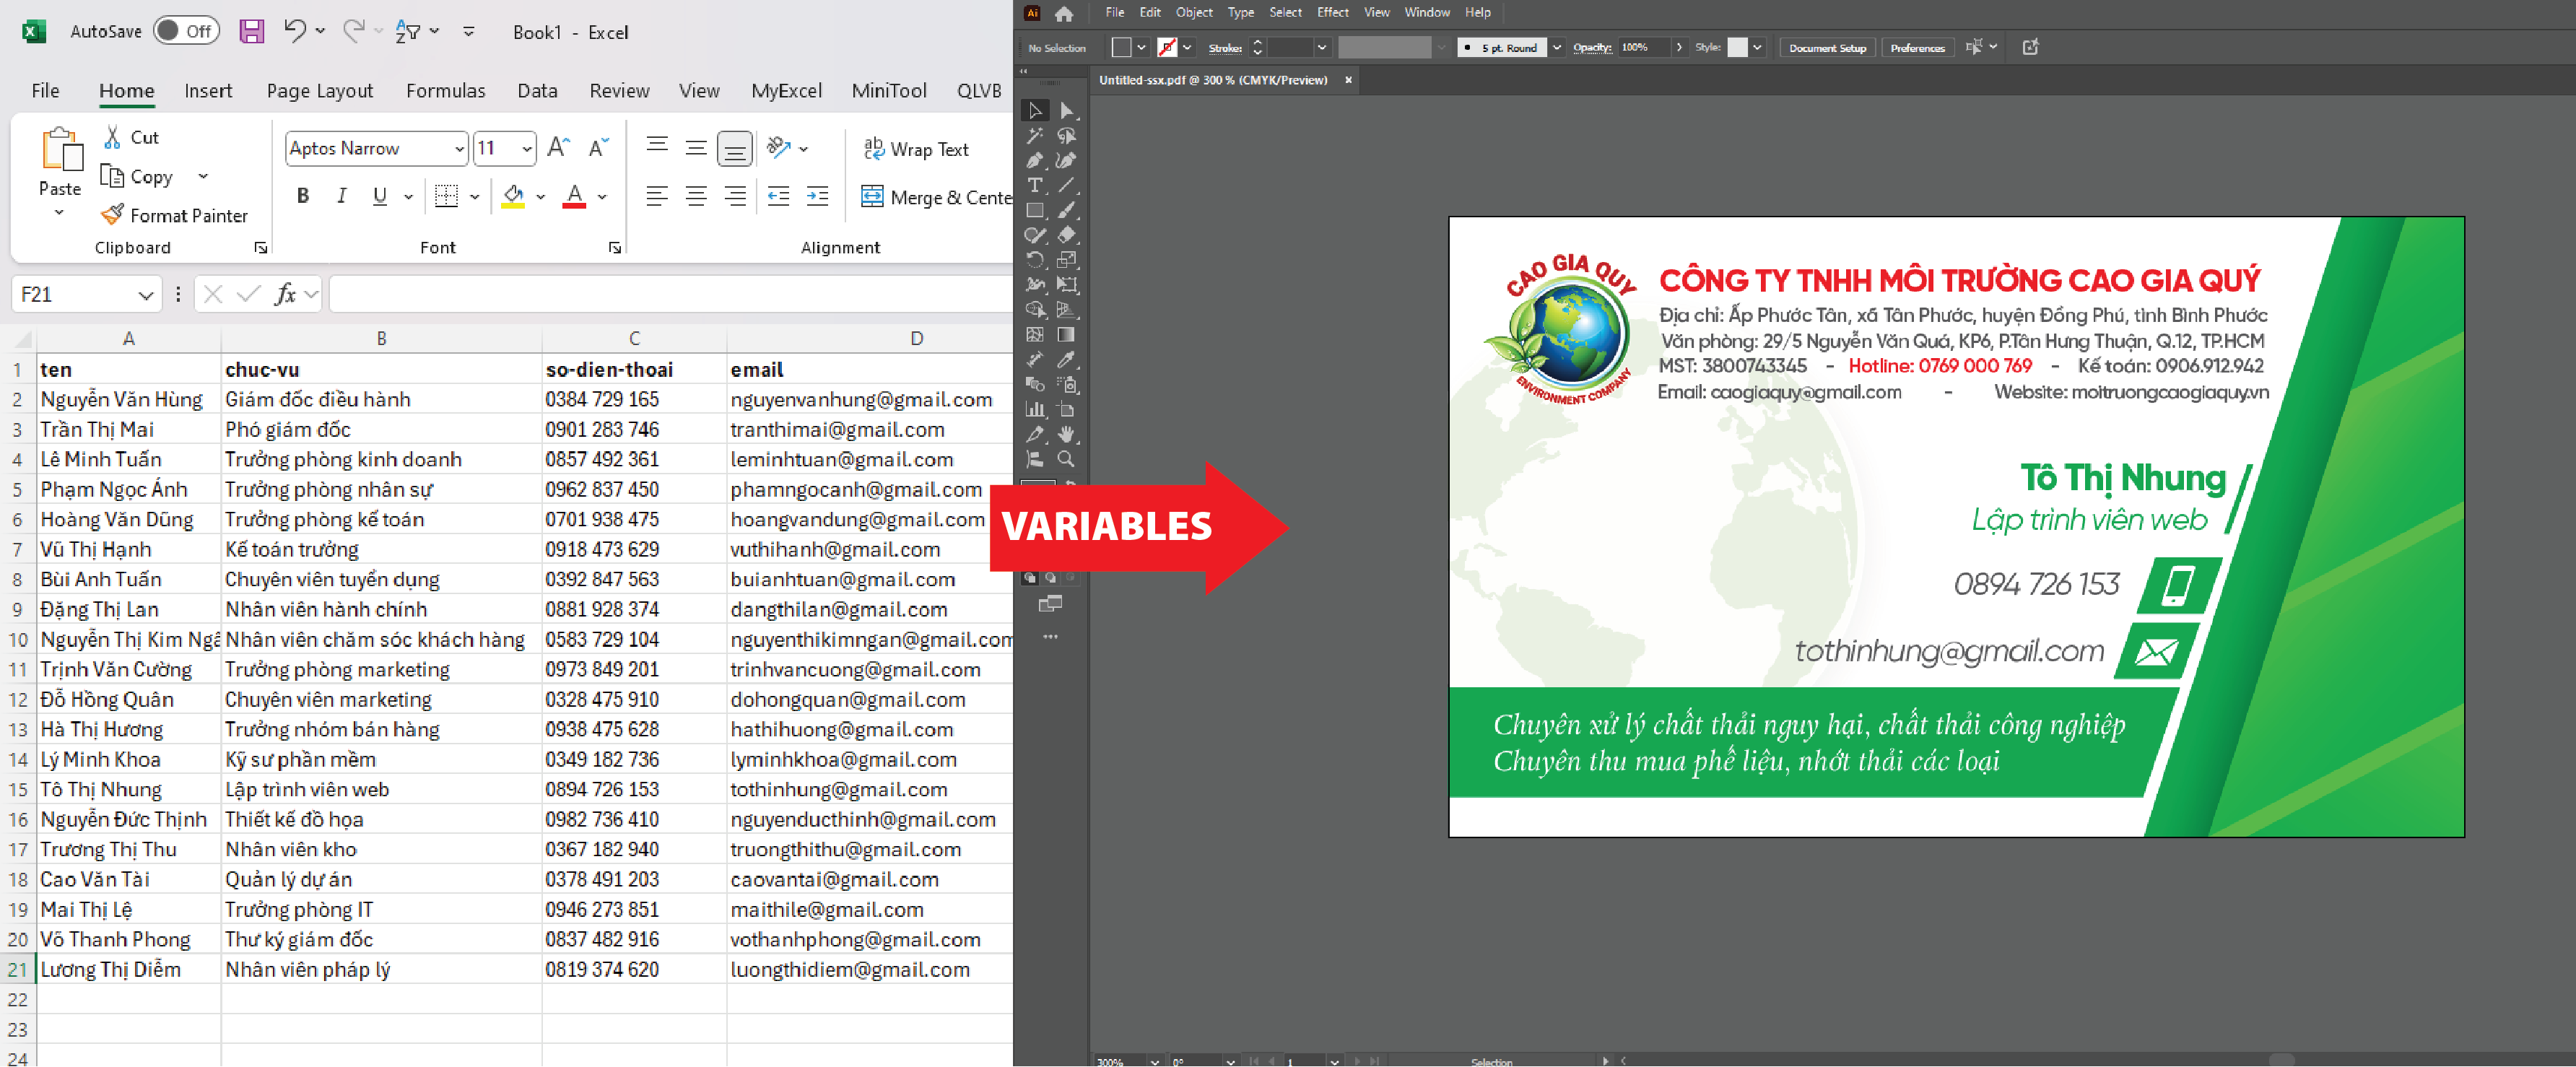Image resolution: width=2576 pixels, height=1067 pixels.
Task: Toggle the AutoSave switch in Excel
Action: tap(187, 31)
